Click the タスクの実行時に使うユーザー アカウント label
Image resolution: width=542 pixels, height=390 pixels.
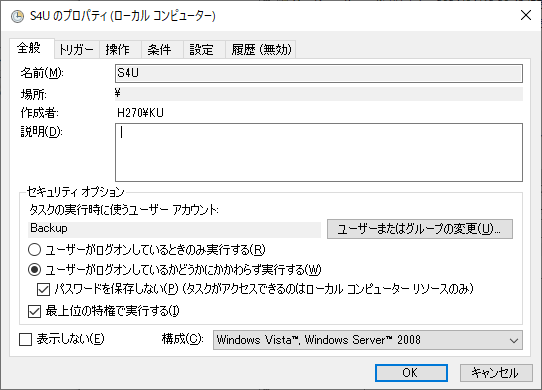(x=124, y=210)
